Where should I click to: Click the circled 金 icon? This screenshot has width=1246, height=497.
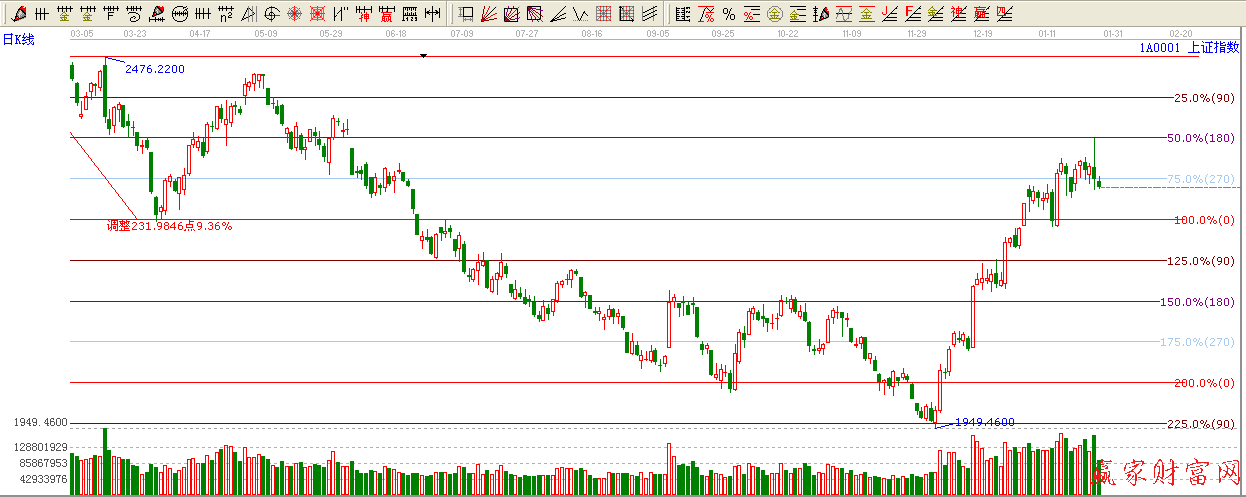click(774, 14)
